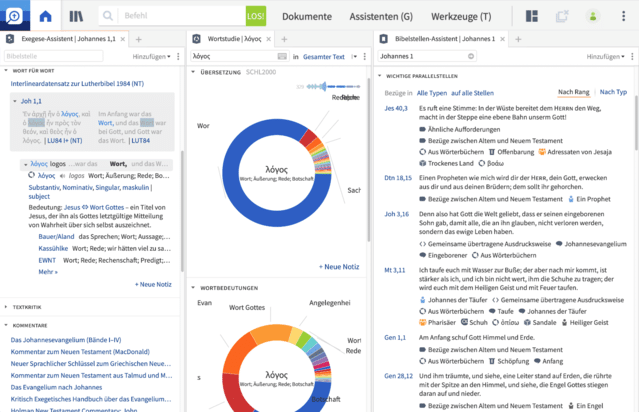Collapse the Joh 1,1 verse section

tap(15, 100)
